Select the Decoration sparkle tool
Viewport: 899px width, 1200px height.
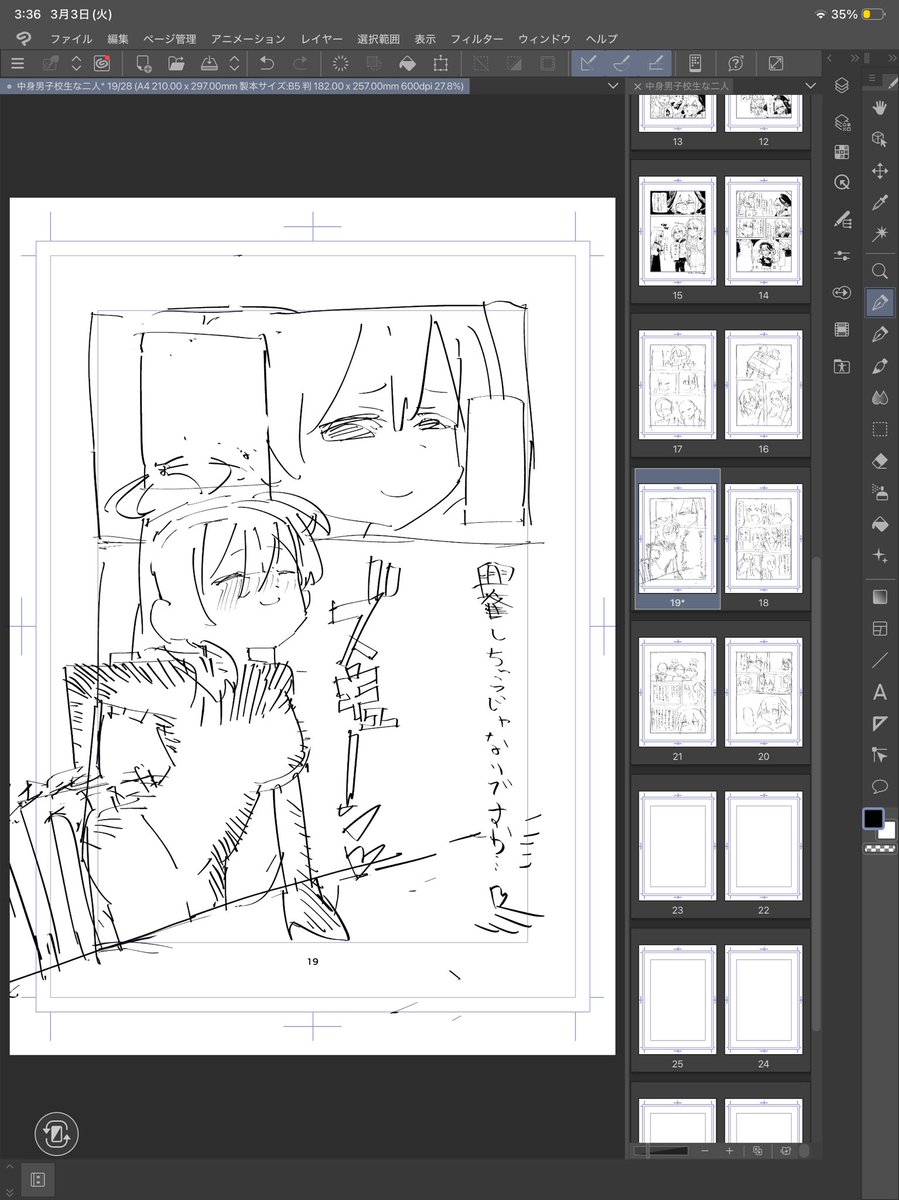(x=880, y=556)
